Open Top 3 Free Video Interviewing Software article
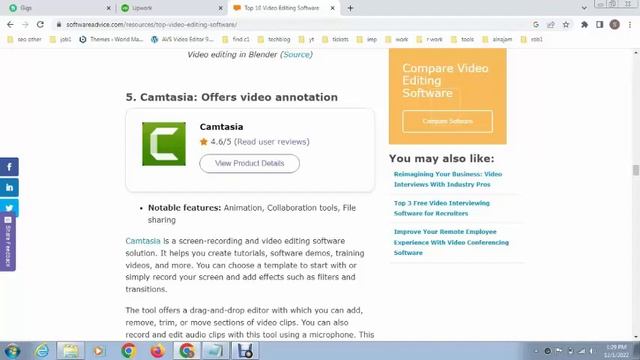Image resolution: width=640 pixels, height=360 pixels. pos(442,208)
